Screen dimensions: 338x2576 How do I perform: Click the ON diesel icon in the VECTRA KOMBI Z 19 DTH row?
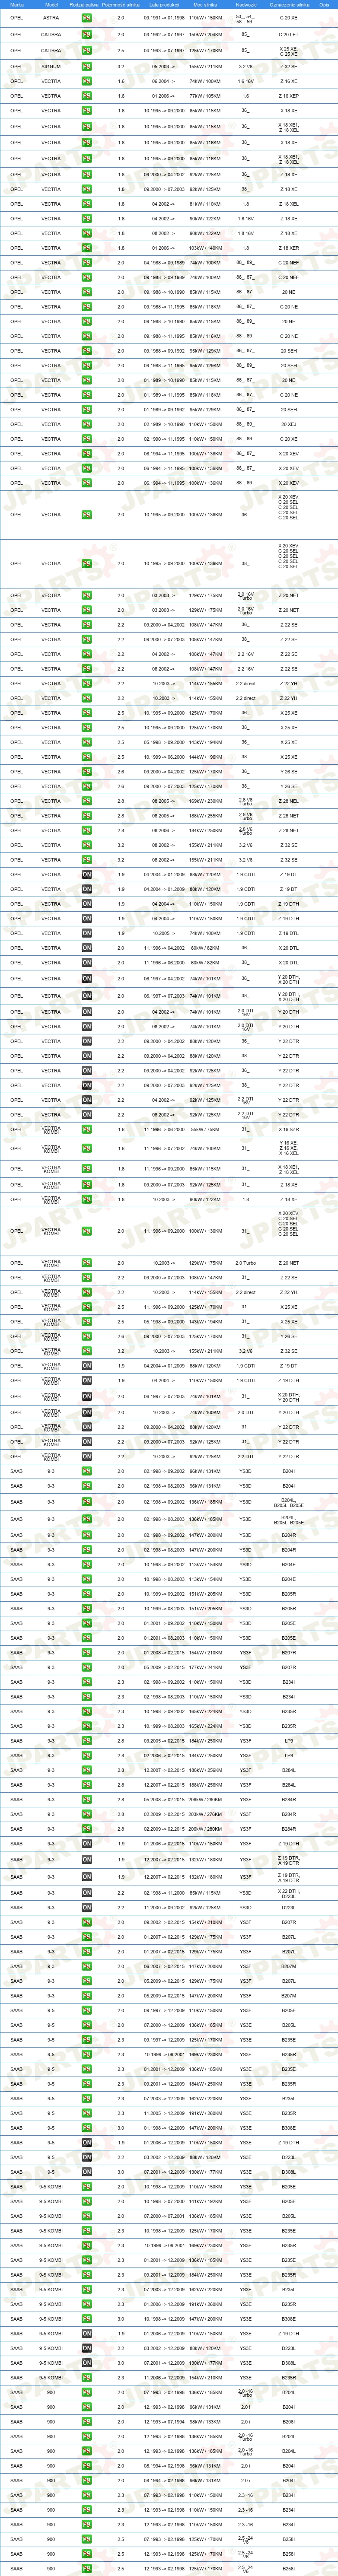87,1381
